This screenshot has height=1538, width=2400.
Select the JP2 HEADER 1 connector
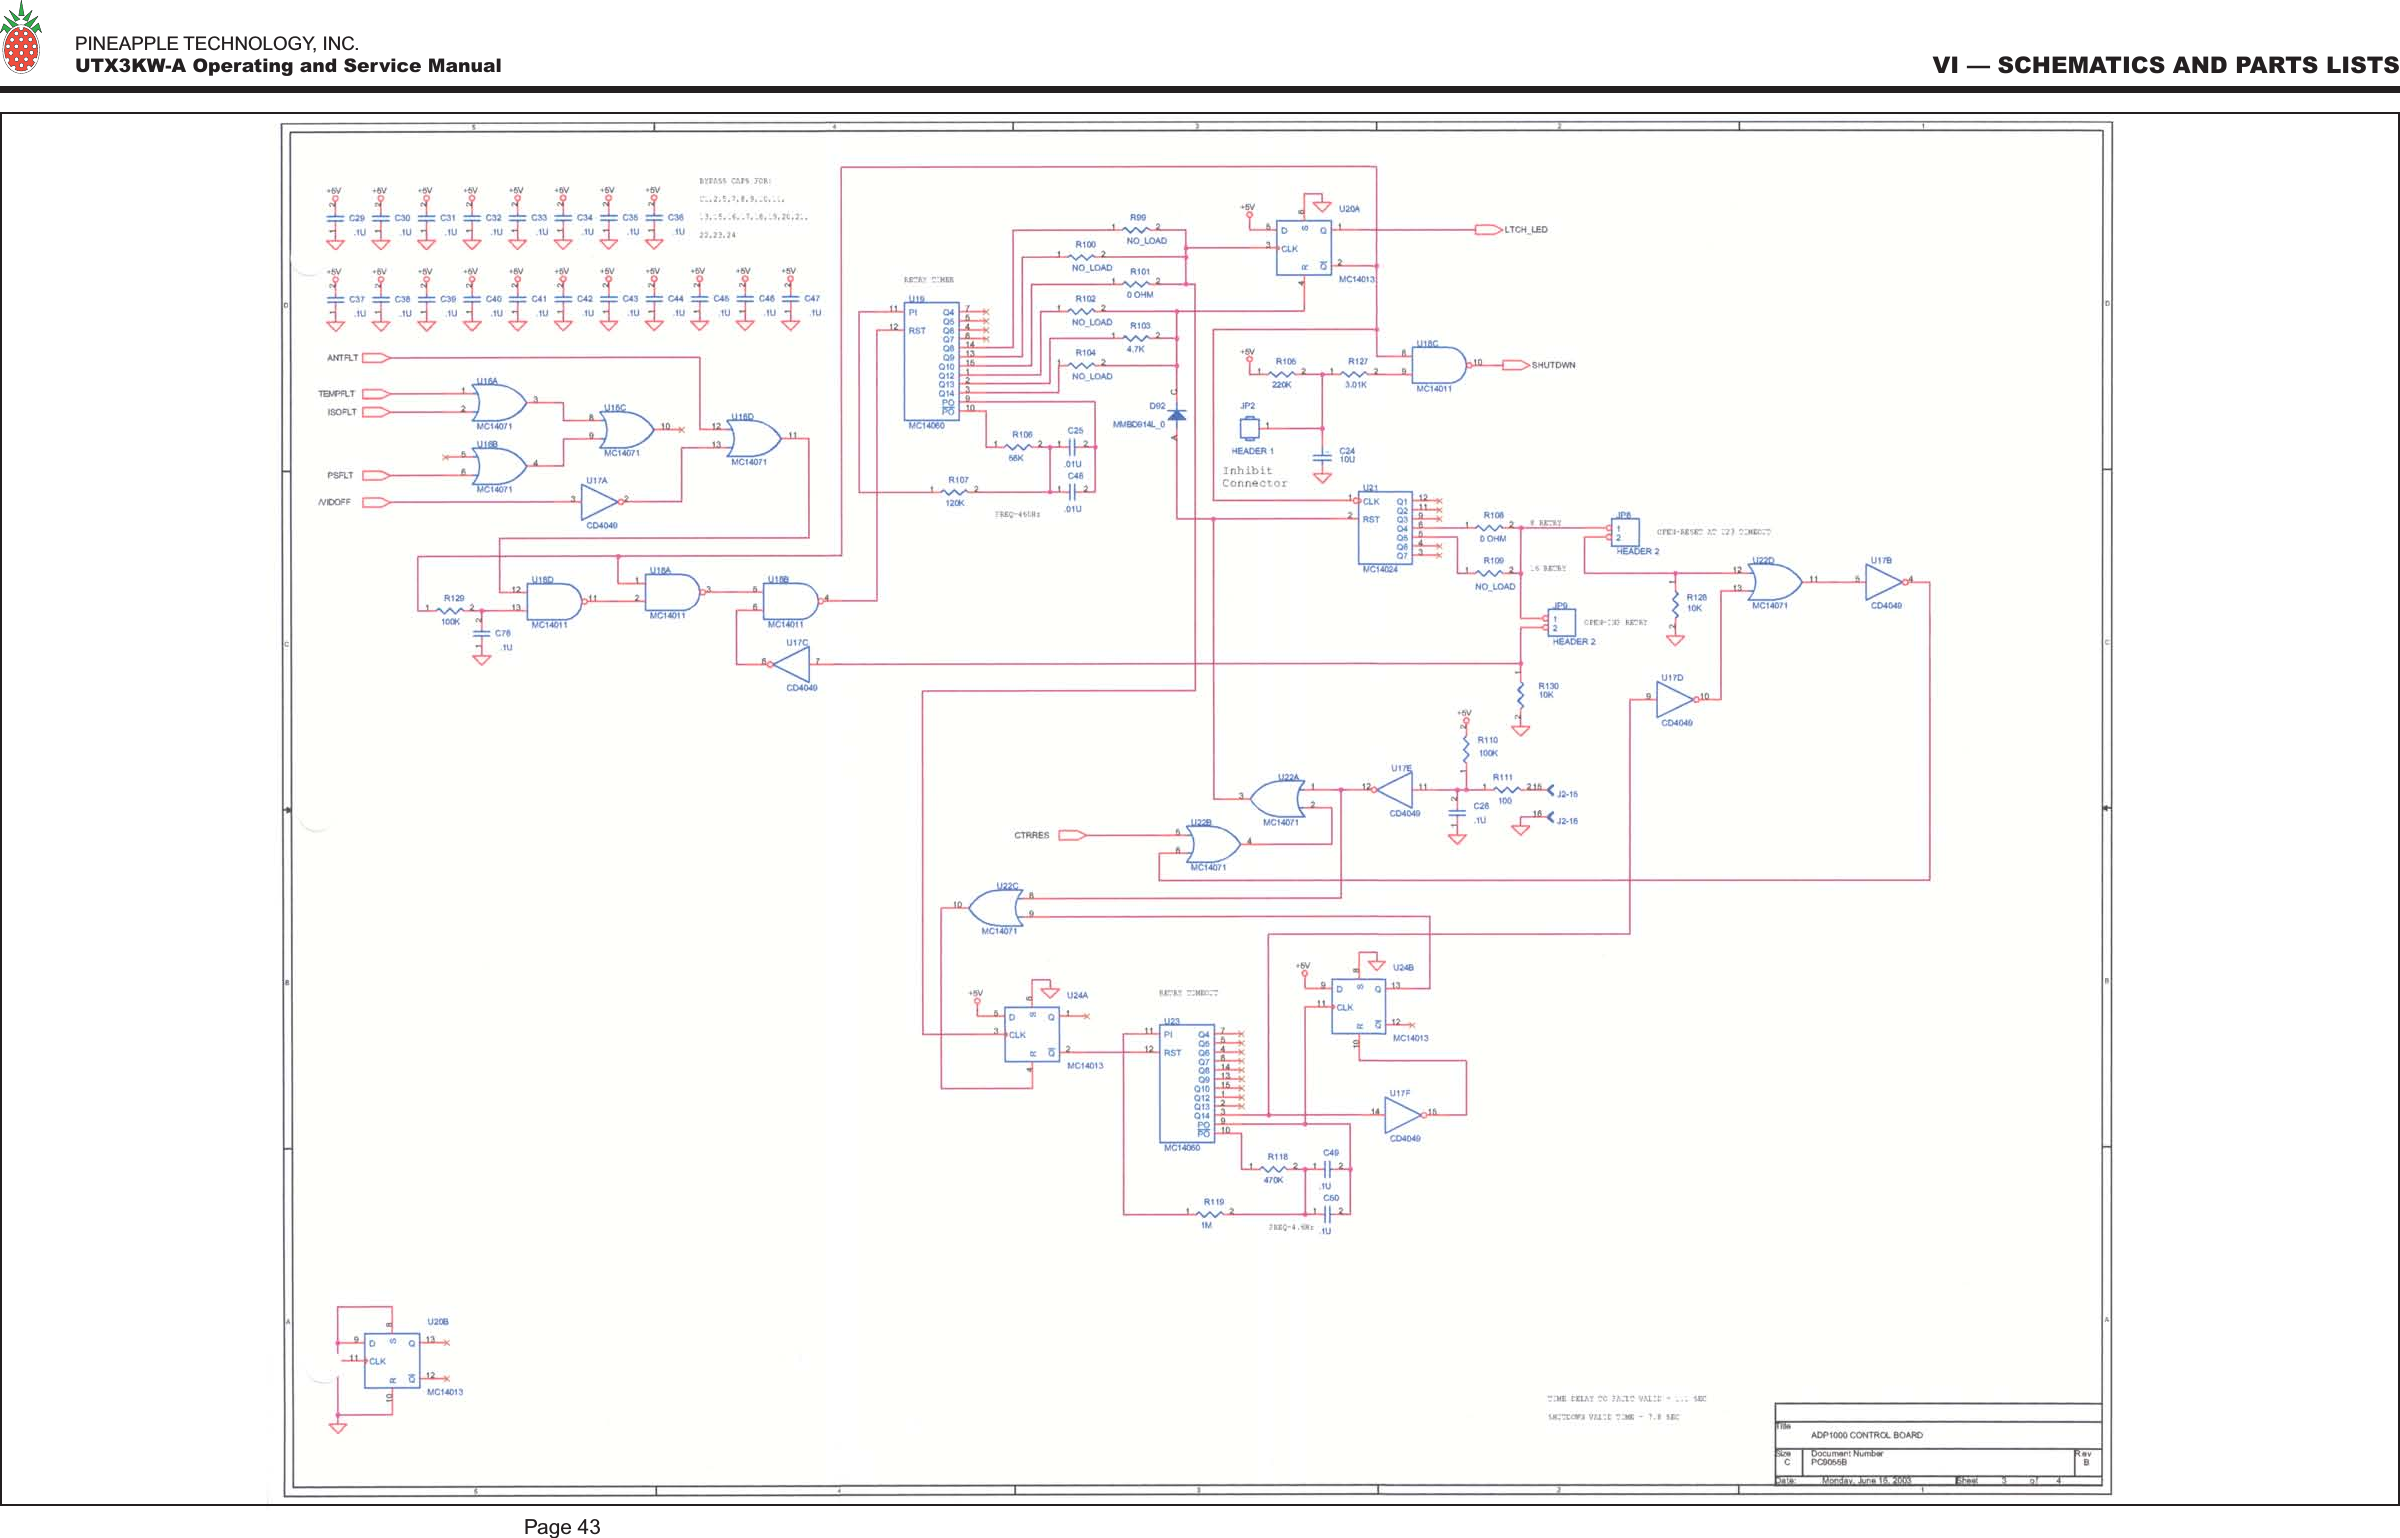pyautogui.click(x=1249, y=428)
